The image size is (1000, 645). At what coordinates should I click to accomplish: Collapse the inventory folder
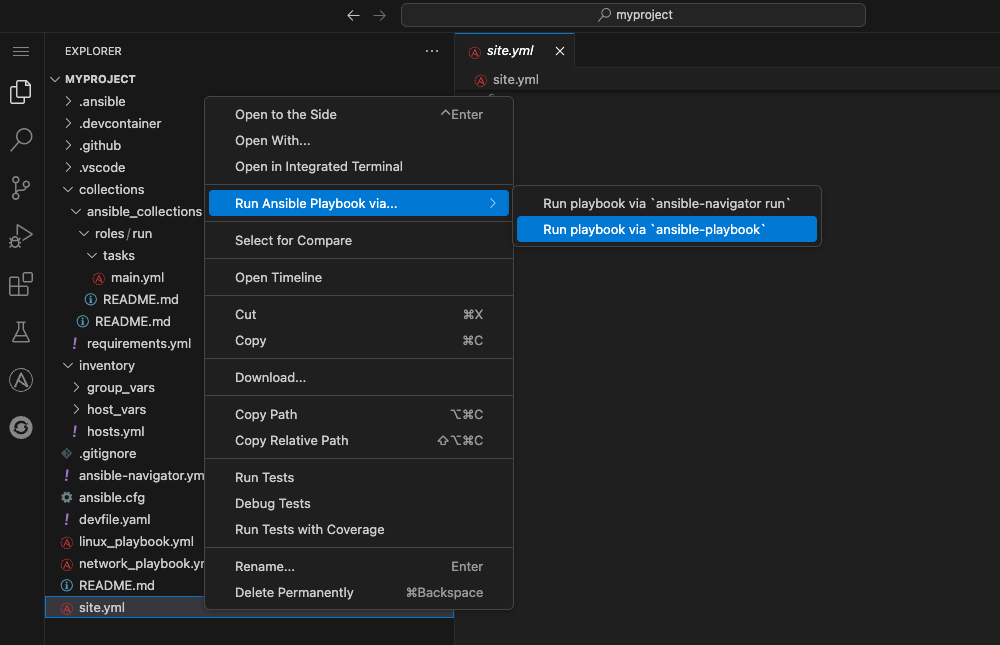[106, 366]
